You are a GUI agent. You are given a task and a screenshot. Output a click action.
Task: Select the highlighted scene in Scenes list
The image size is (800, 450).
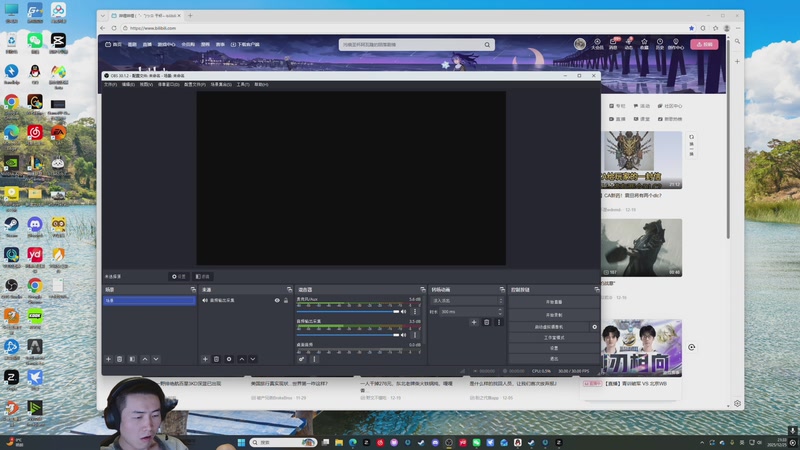tap(149, 301)
